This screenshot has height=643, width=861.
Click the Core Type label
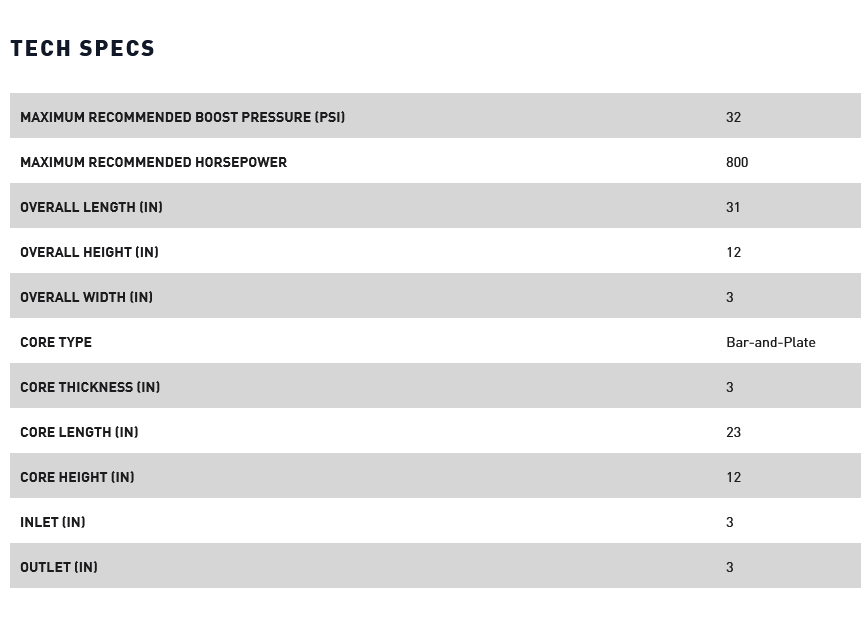click(x=56, y=342)
